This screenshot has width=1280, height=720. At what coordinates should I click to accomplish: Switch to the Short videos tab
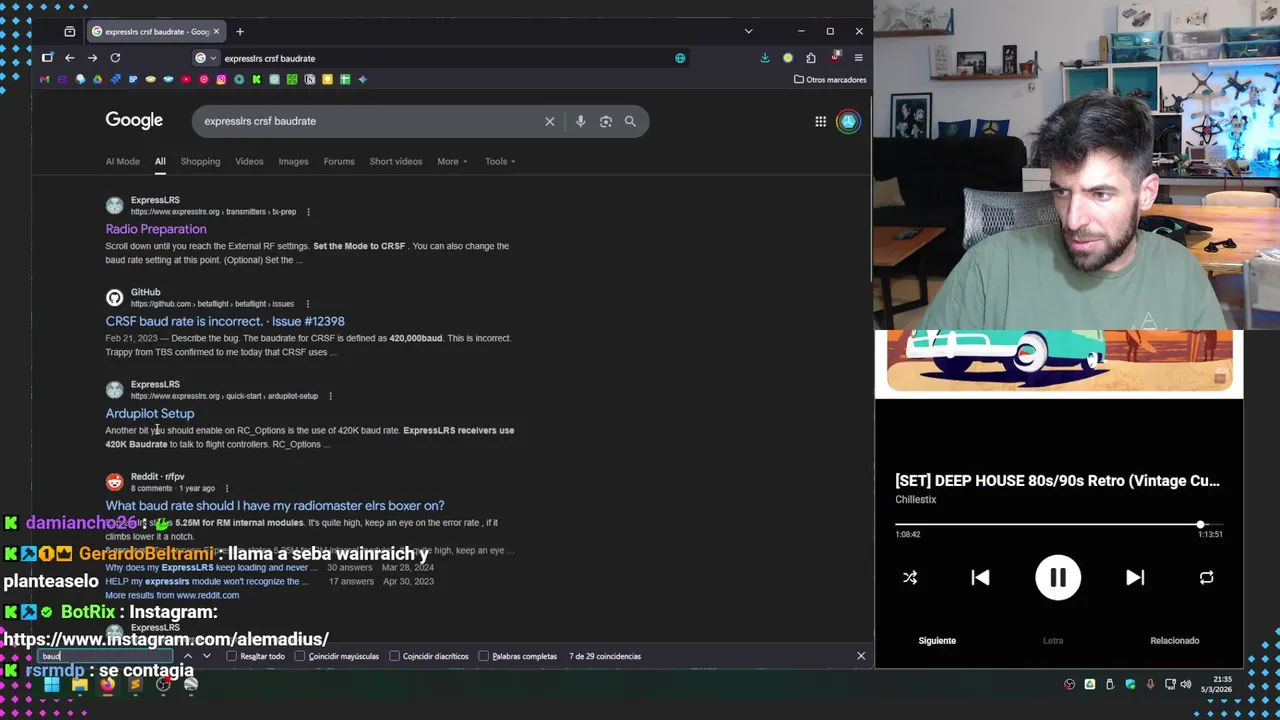(396, 161)
